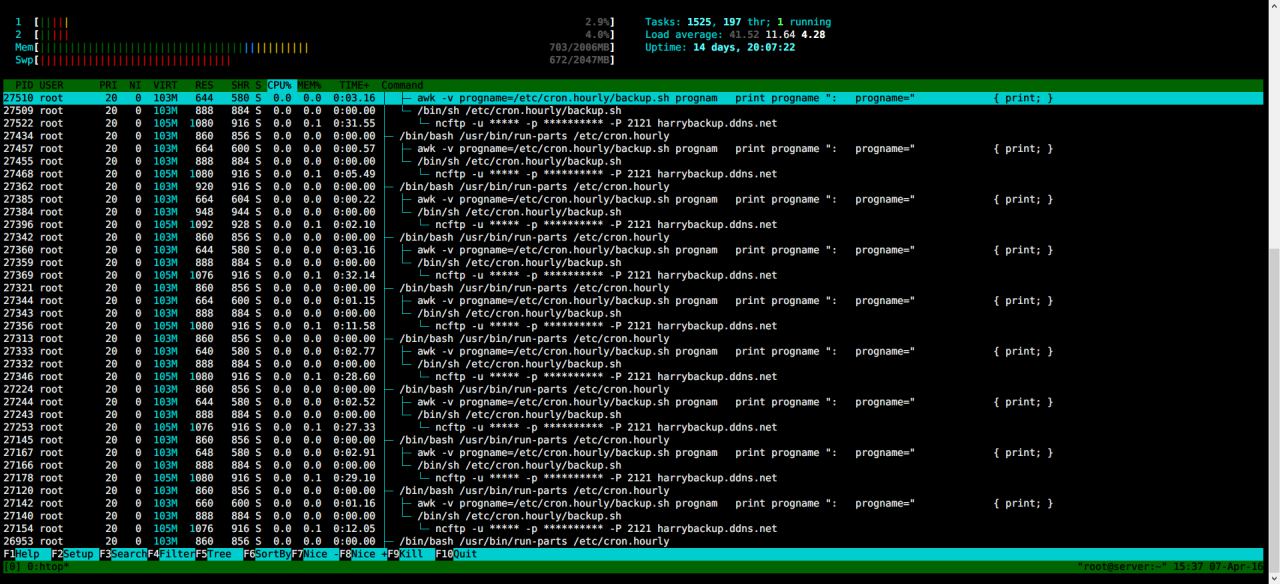This screenshot has height=584, width=1280.
Task: Open the F4 Filter option
Action: coord(171,554)
